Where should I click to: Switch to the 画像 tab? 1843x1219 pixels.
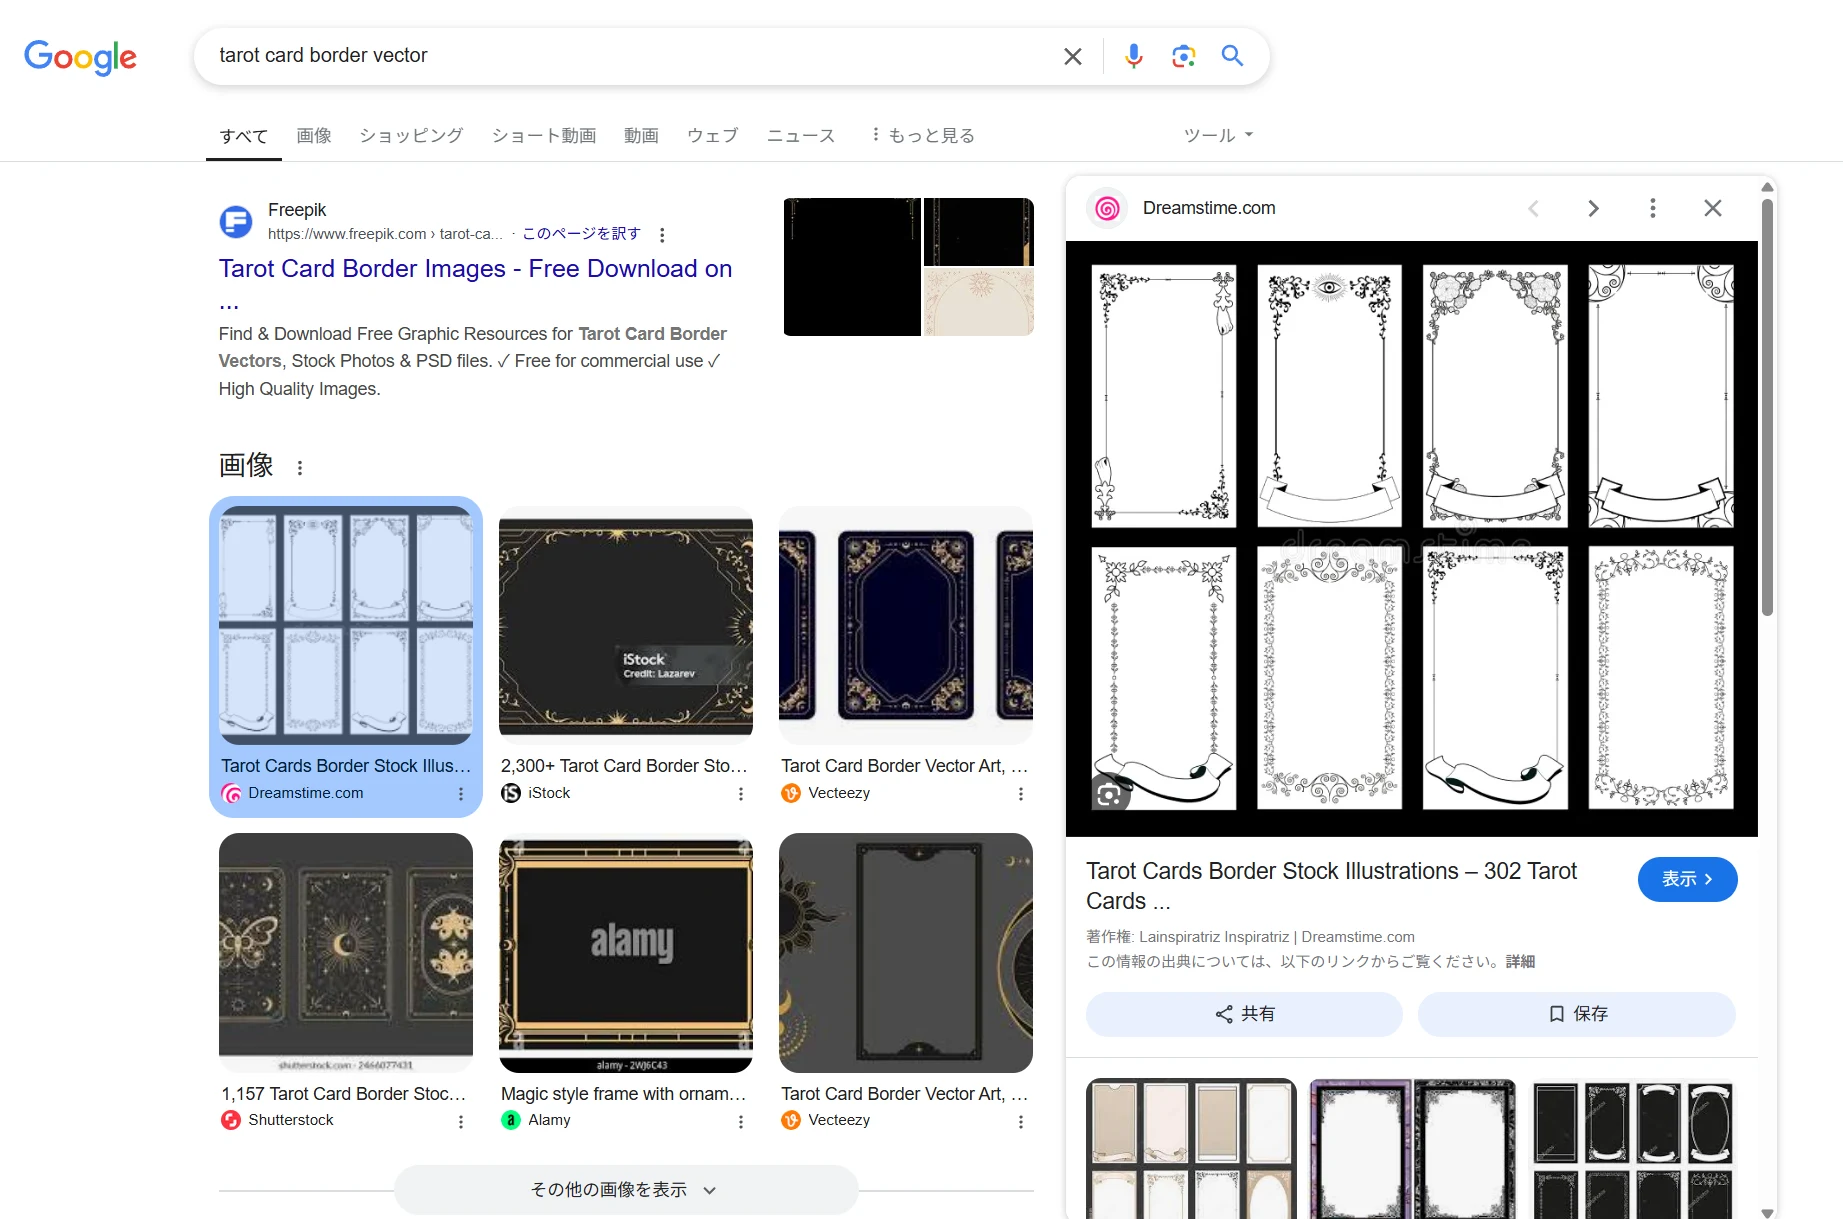pyautogui.click(x=314, y=135)
